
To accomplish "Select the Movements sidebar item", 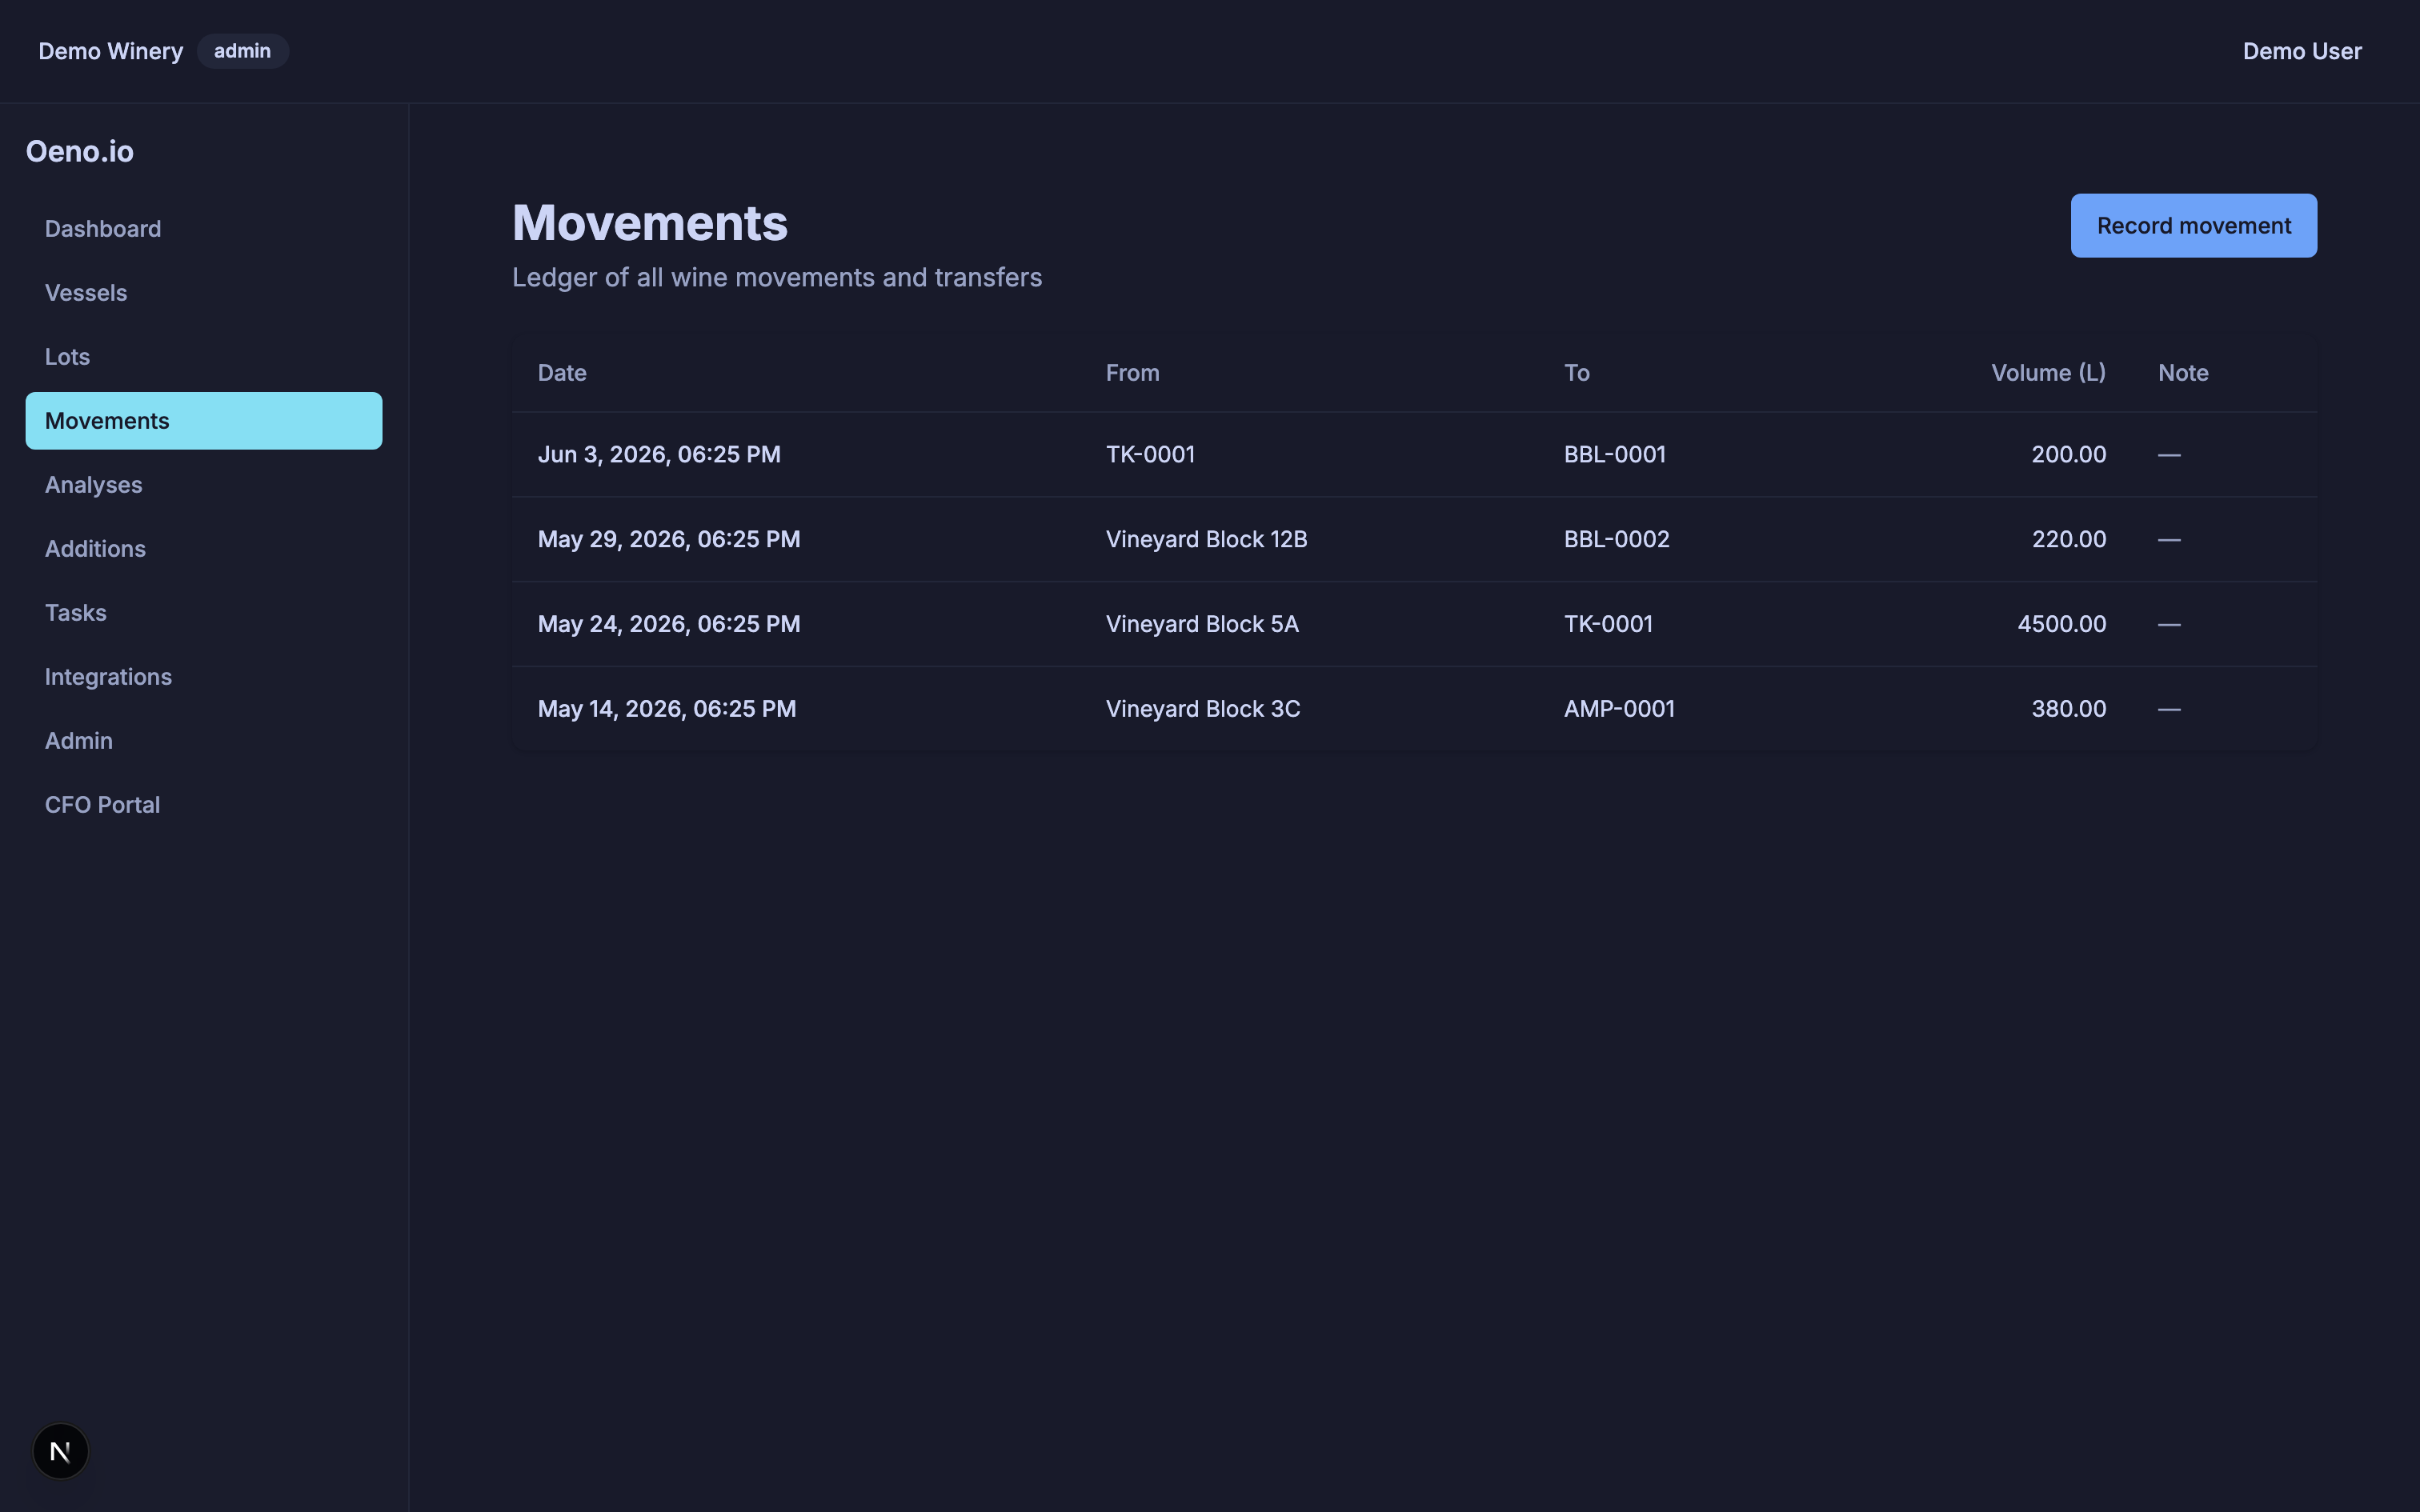I will click(203, 421).
